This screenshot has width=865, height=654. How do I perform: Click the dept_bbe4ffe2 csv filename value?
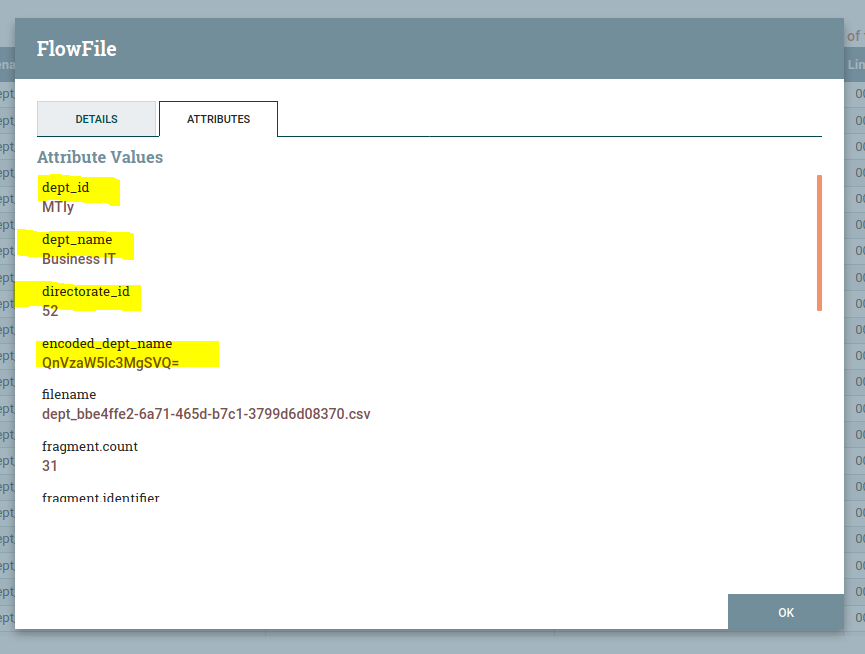206,414
